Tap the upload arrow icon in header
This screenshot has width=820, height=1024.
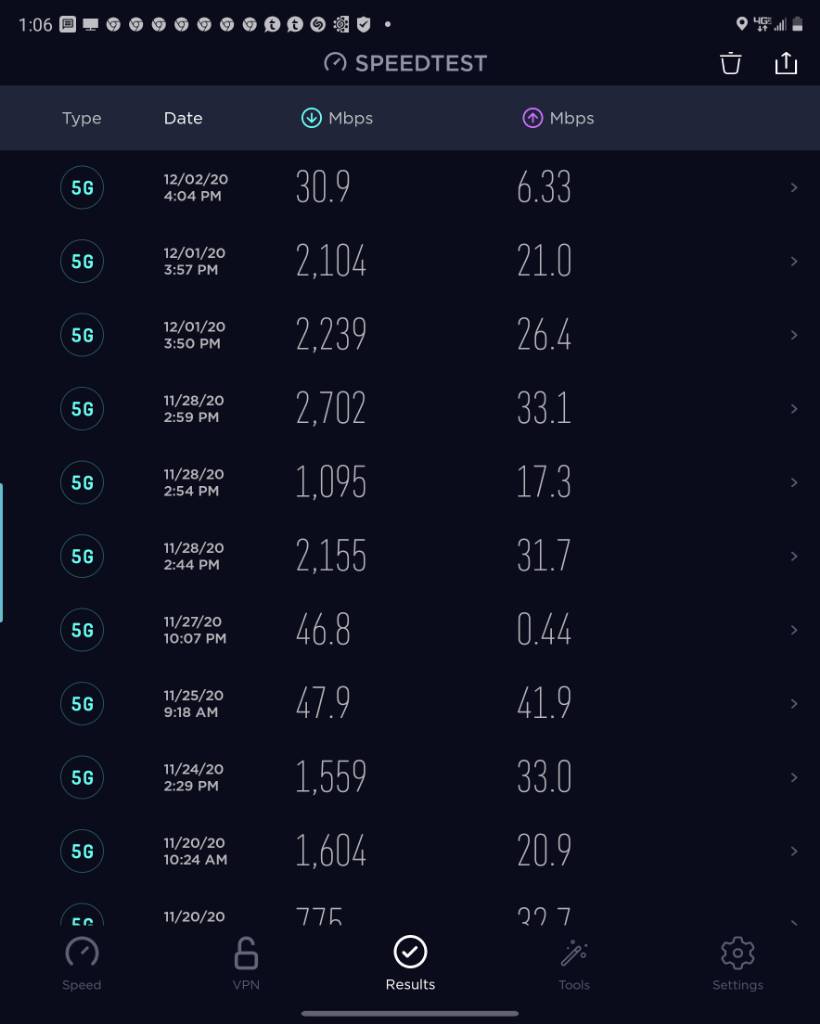click(533, 118)
